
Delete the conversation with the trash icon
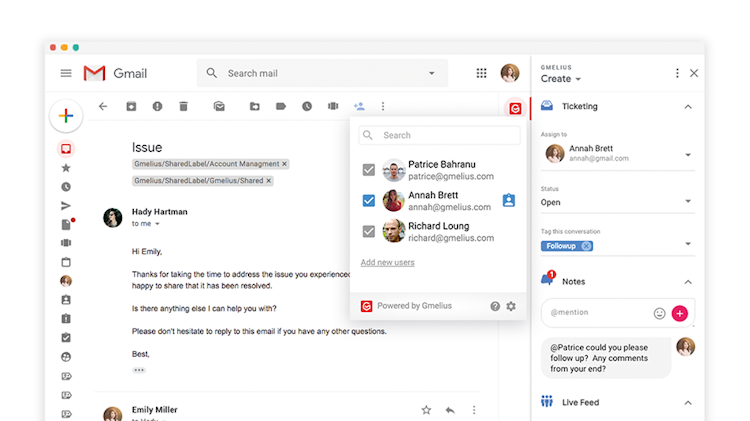click(x=183, y=106)
